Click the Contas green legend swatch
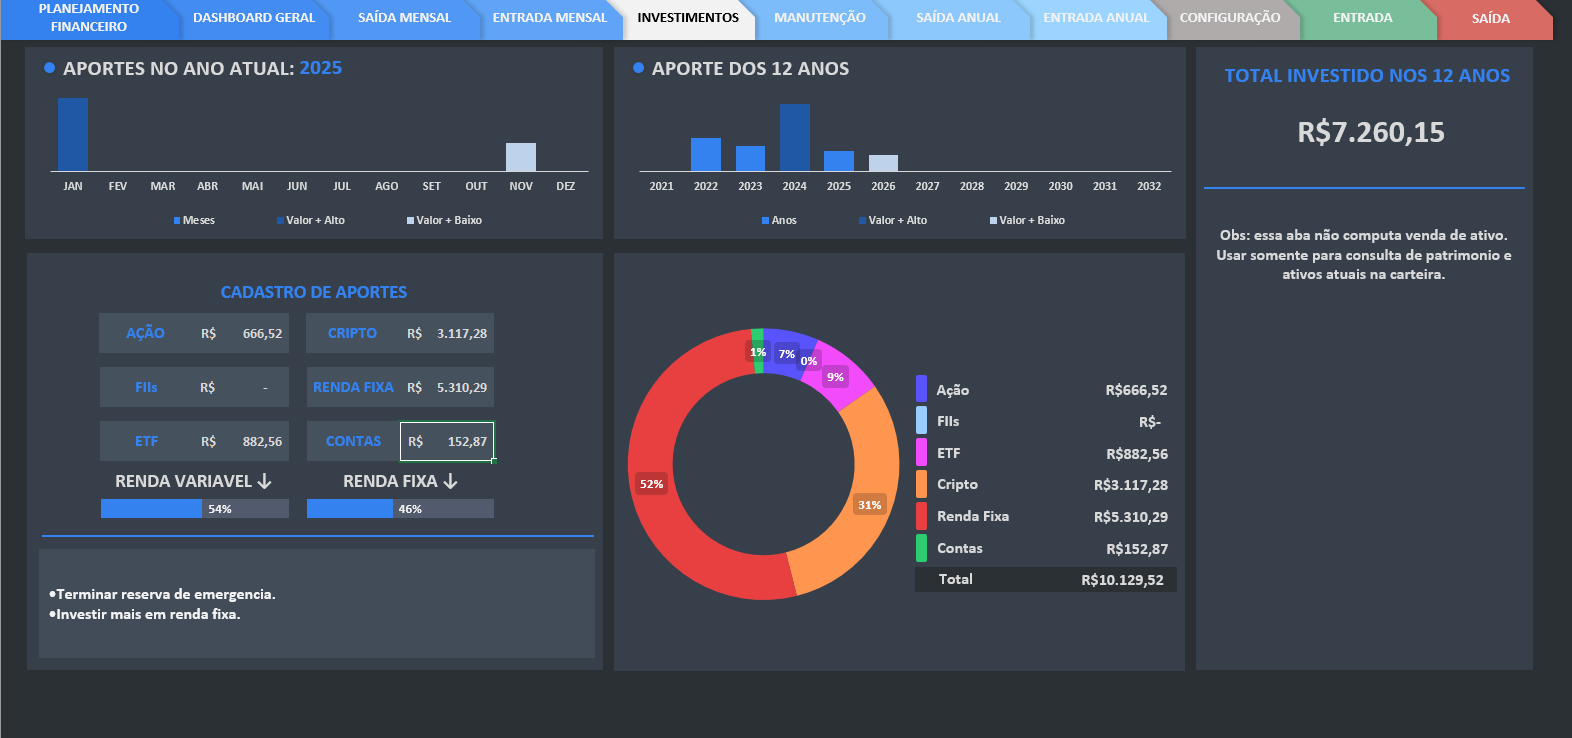This screenshot has width=1572, height=738. [921, 548]
